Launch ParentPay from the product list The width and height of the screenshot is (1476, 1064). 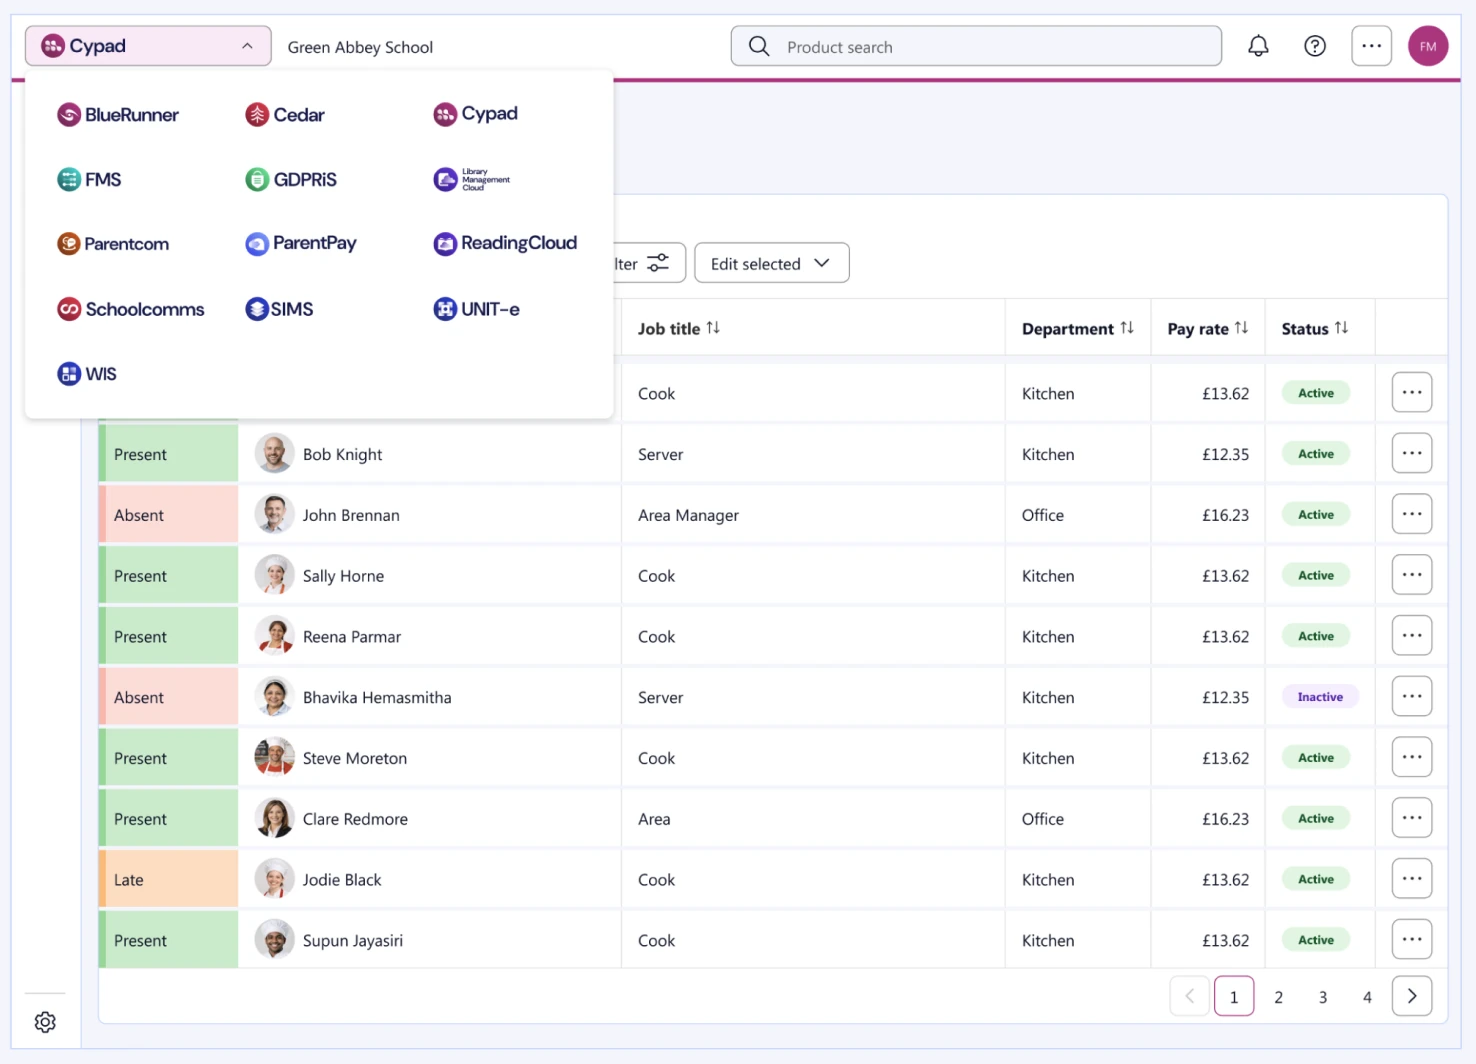click(301, 243)
